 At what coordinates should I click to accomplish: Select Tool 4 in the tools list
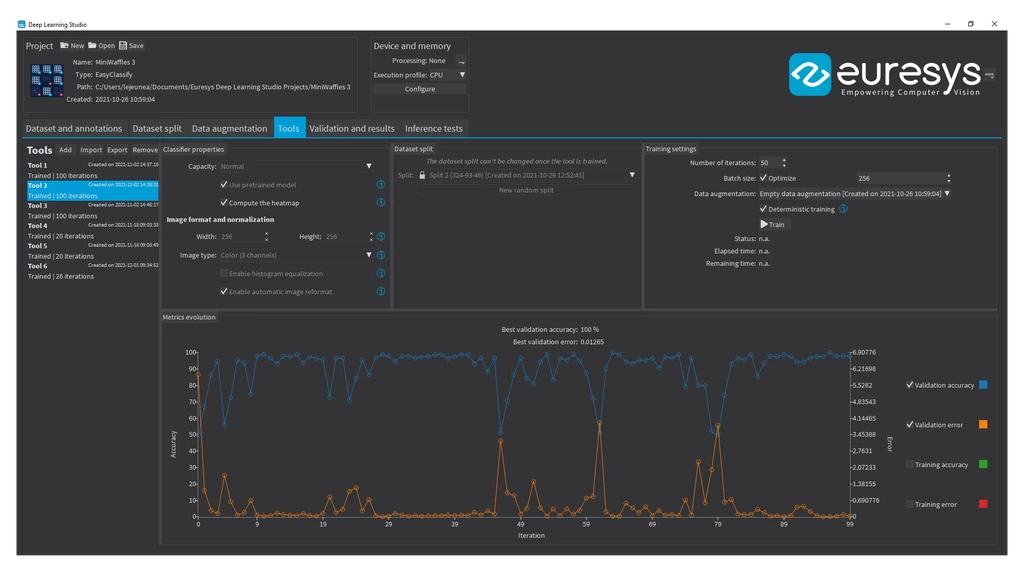[38, 226]
